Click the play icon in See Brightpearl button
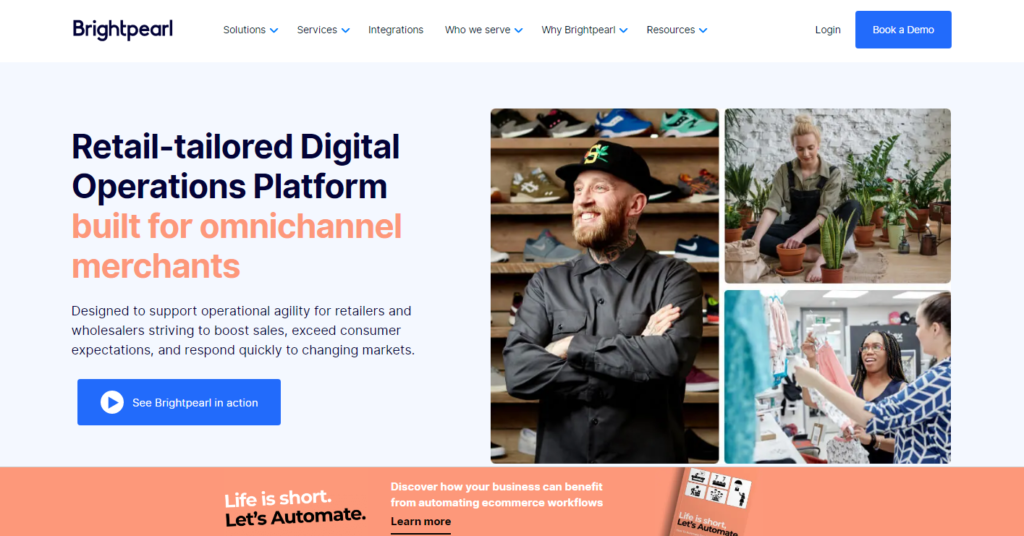This screenshot has height=536, width=1024. [112, 402]
